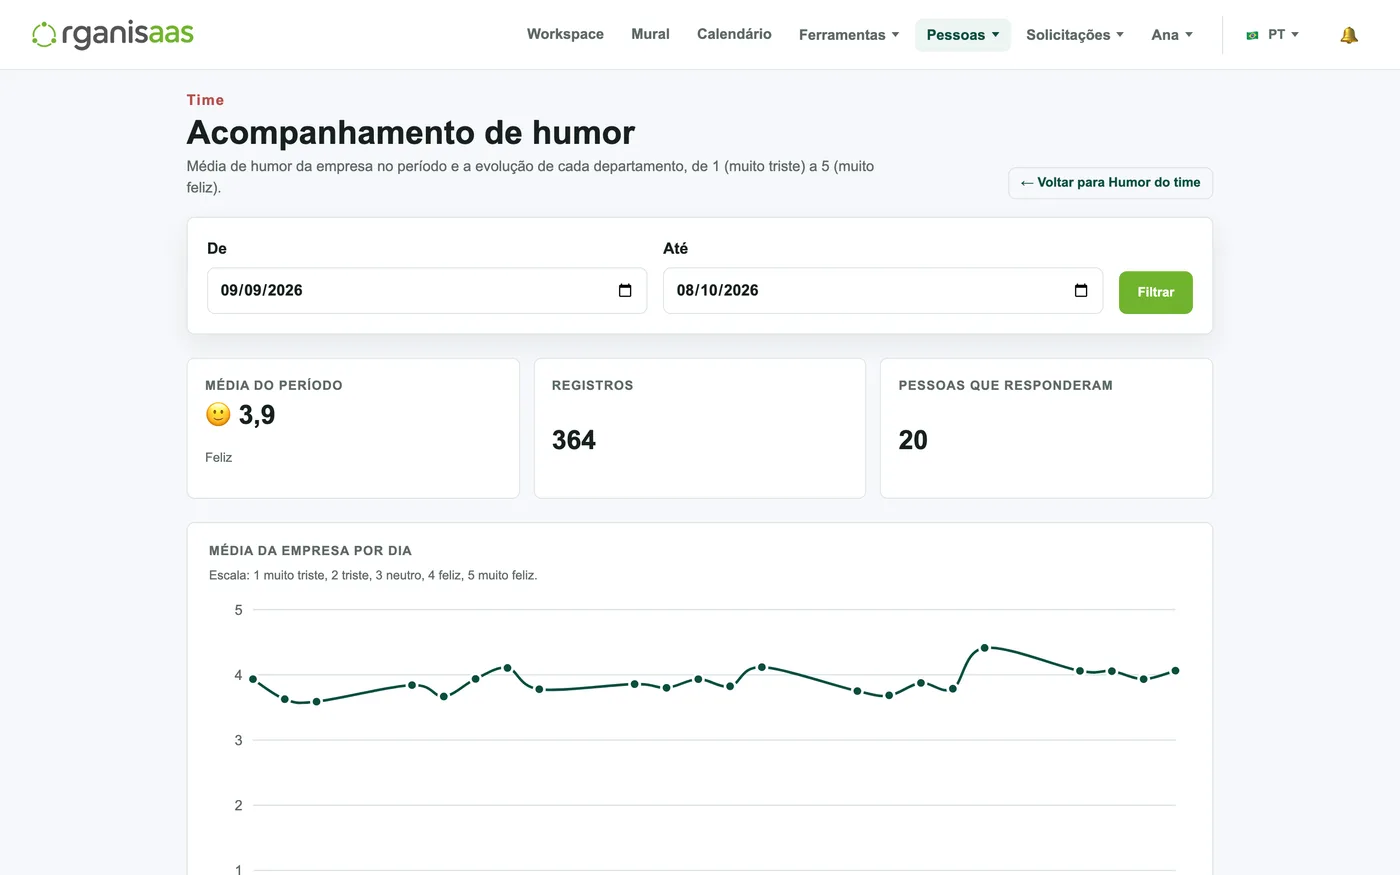Open the notifications bell
Image resolution: width=1400 pixels, height=875 pixels.
point(1349,35)
